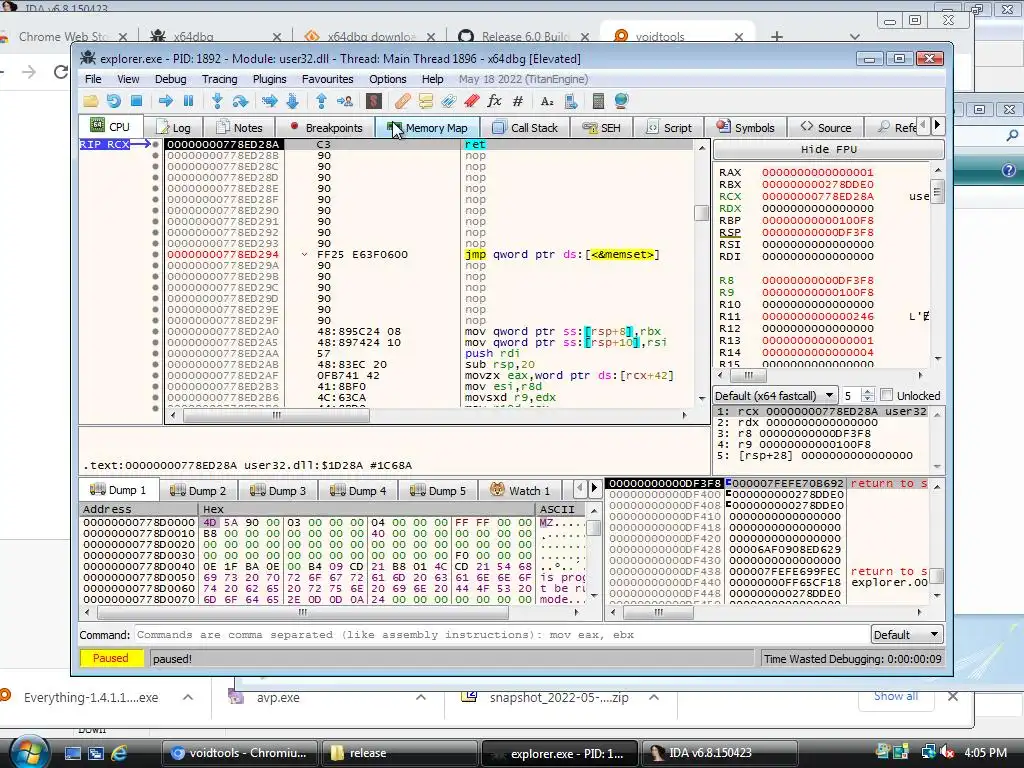Open the Default command language dropdown
This screenshot has height=768, width=1024.
tap(907, 635)
